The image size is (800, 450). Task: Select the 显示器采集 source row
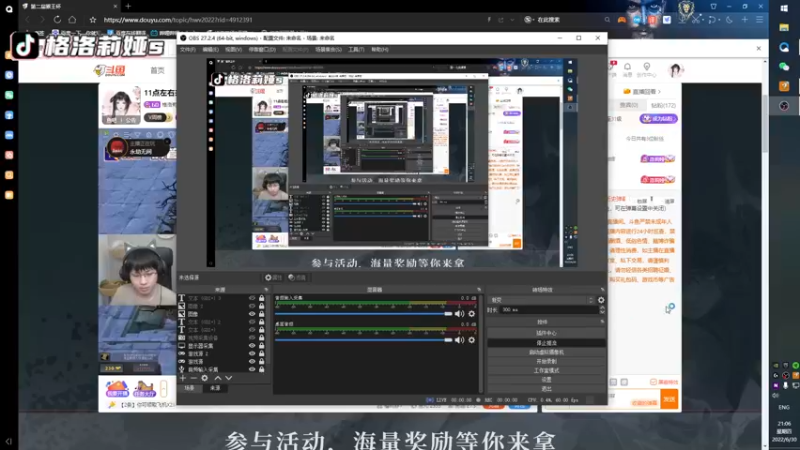pos(221,345)
